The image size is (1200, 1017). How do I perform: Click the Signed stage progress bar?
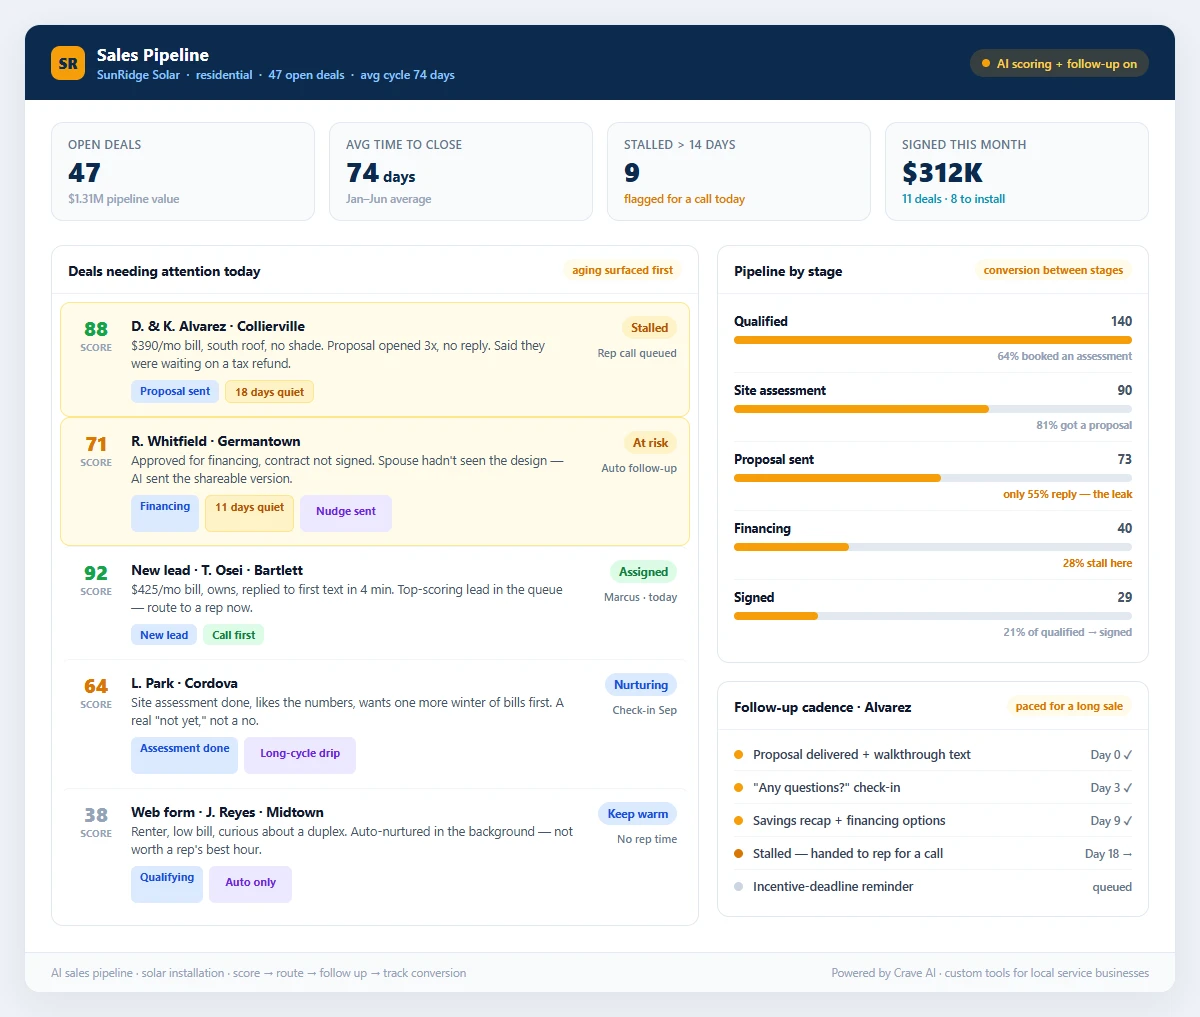pos(933,616)
